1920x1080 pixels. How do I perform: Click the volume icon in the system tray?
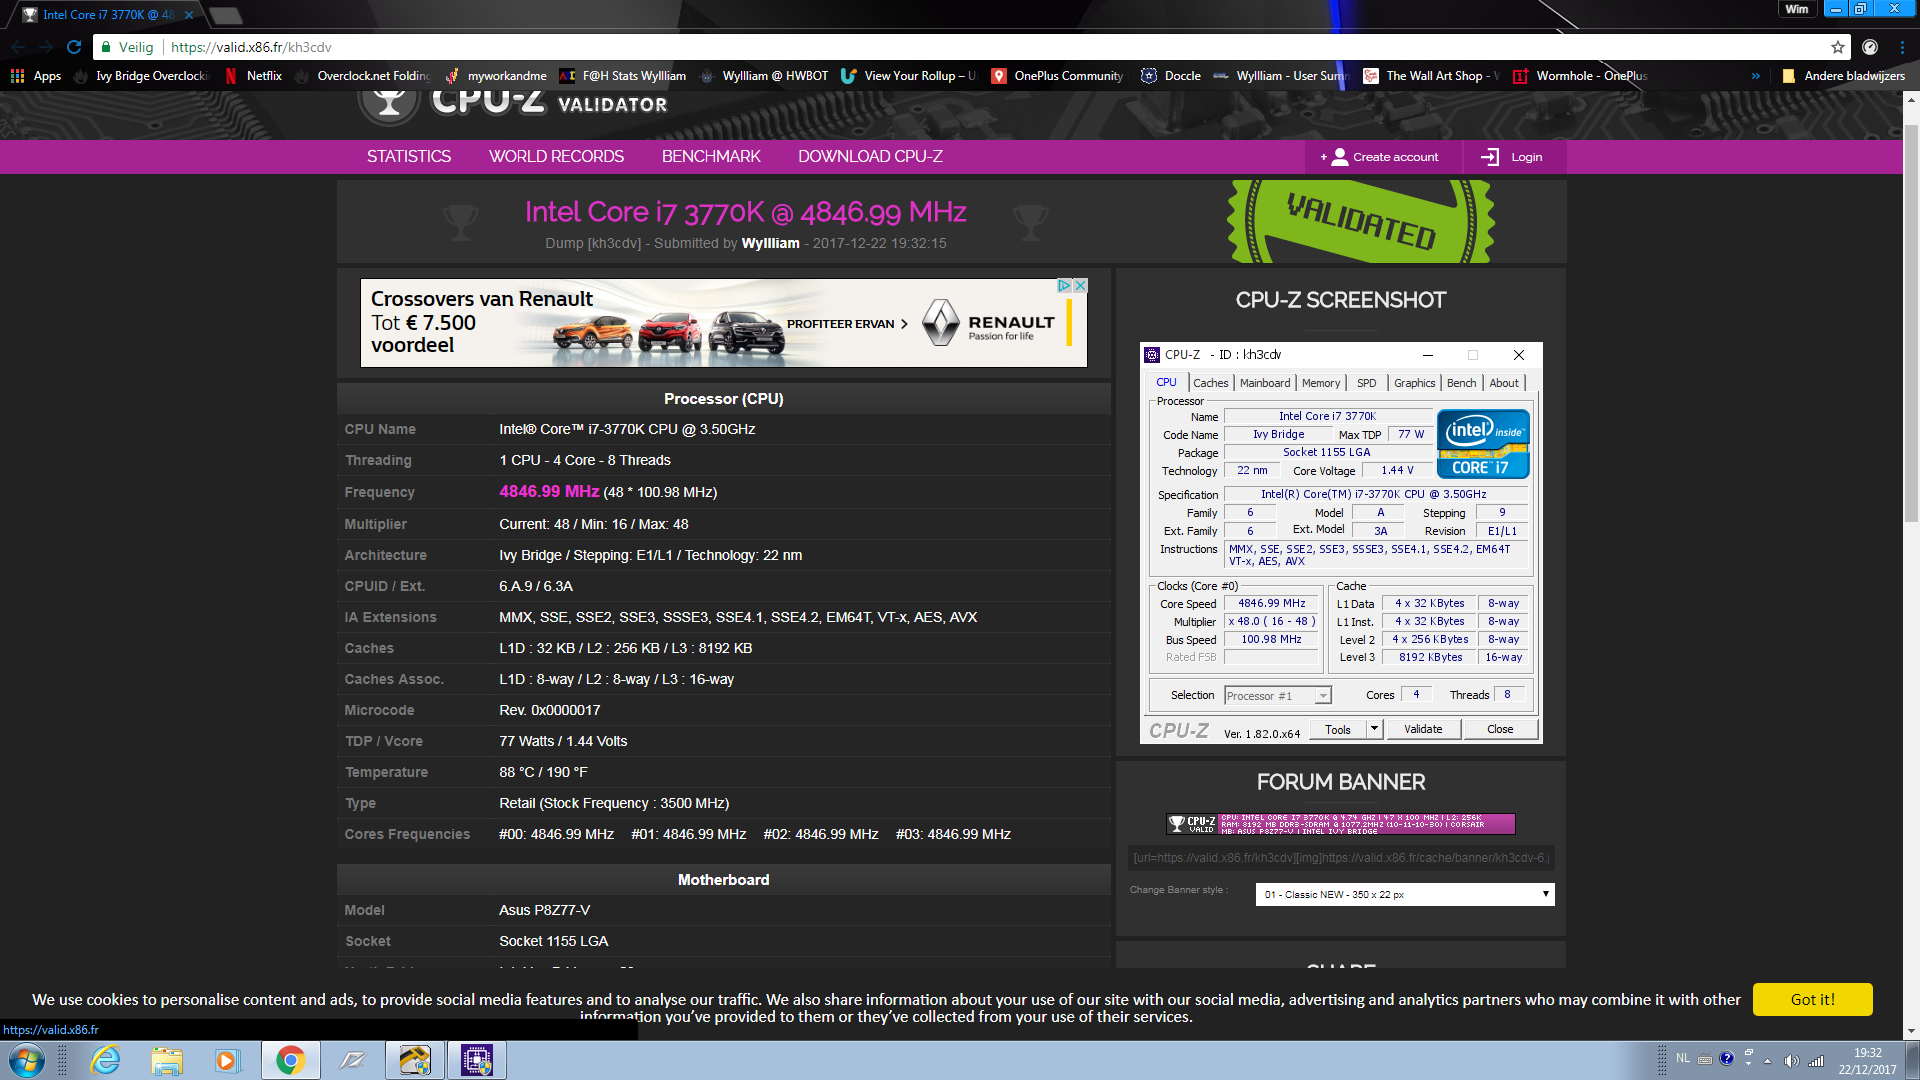click(x=1791, y=1060)
